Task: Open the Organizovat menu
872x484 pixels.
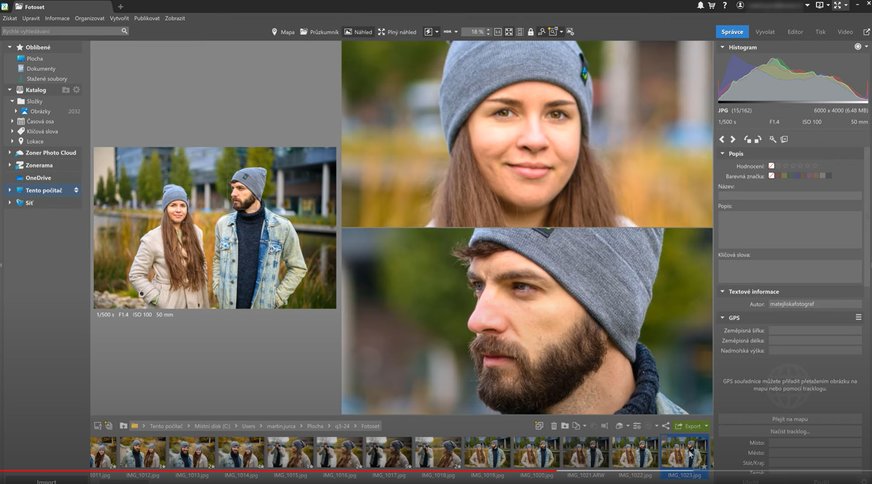Action: click(89, 18)
